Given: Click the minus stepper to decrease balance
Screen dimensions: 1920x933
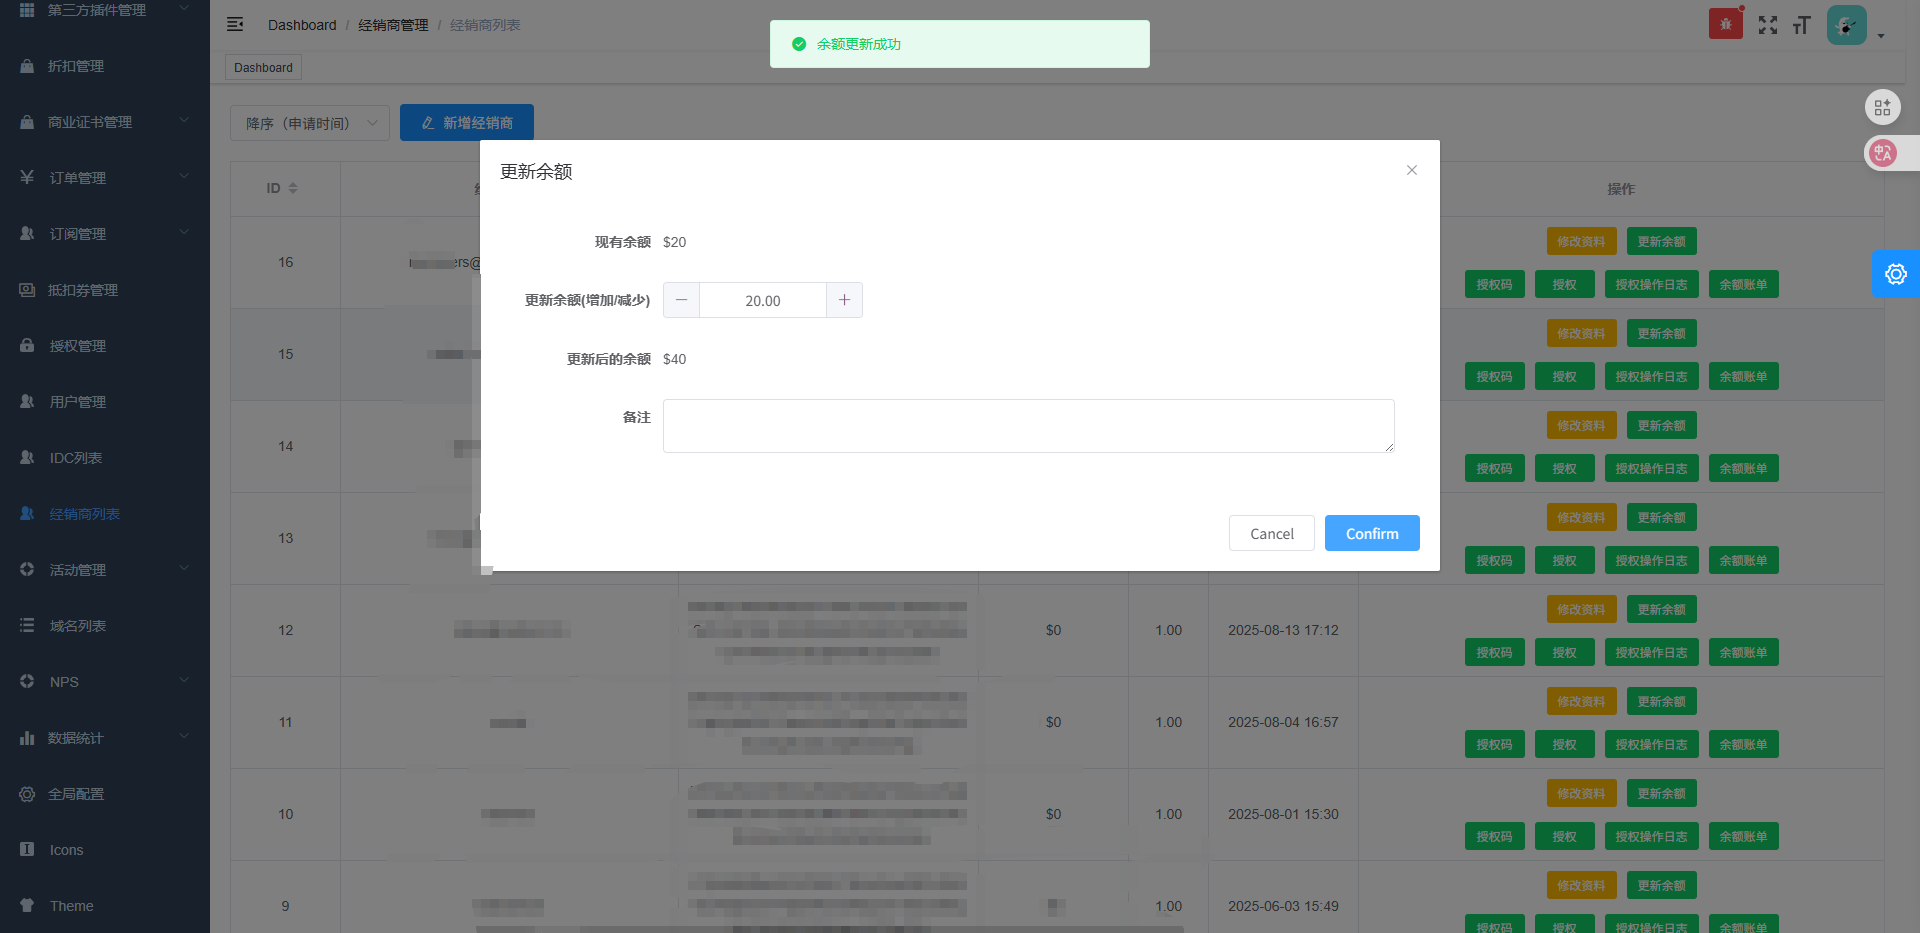Looking at the screenshot, I should coord(681,300).
